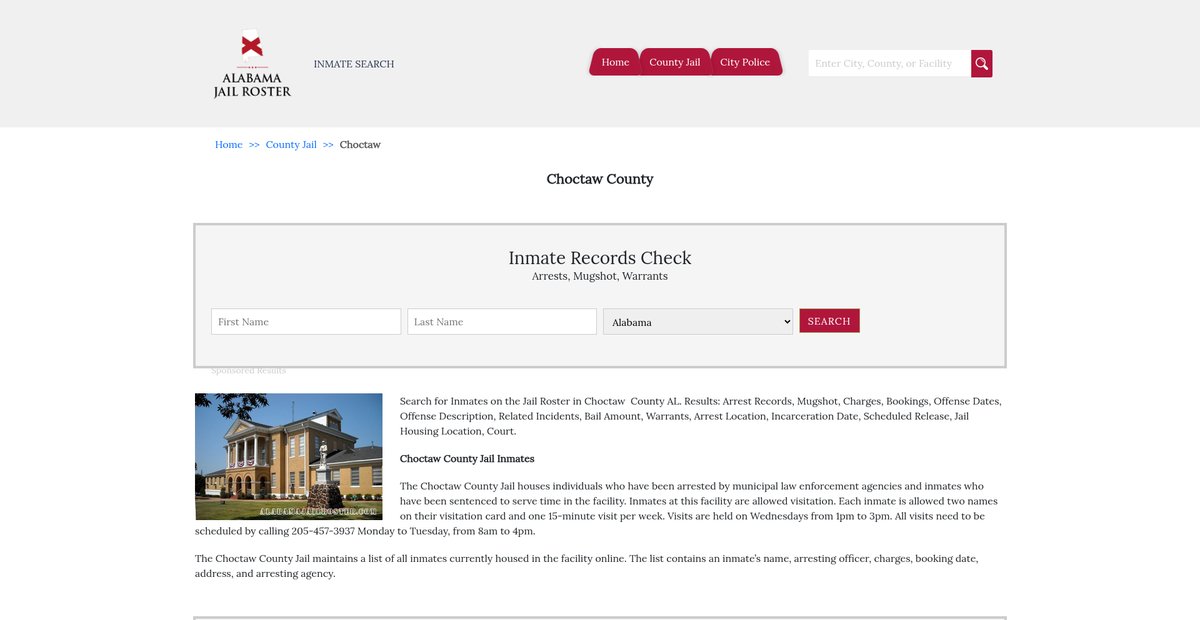This screenshot has width=1200, height=620.
Task: Expand the Alabama state dropdown
Action: click(698, 322)
